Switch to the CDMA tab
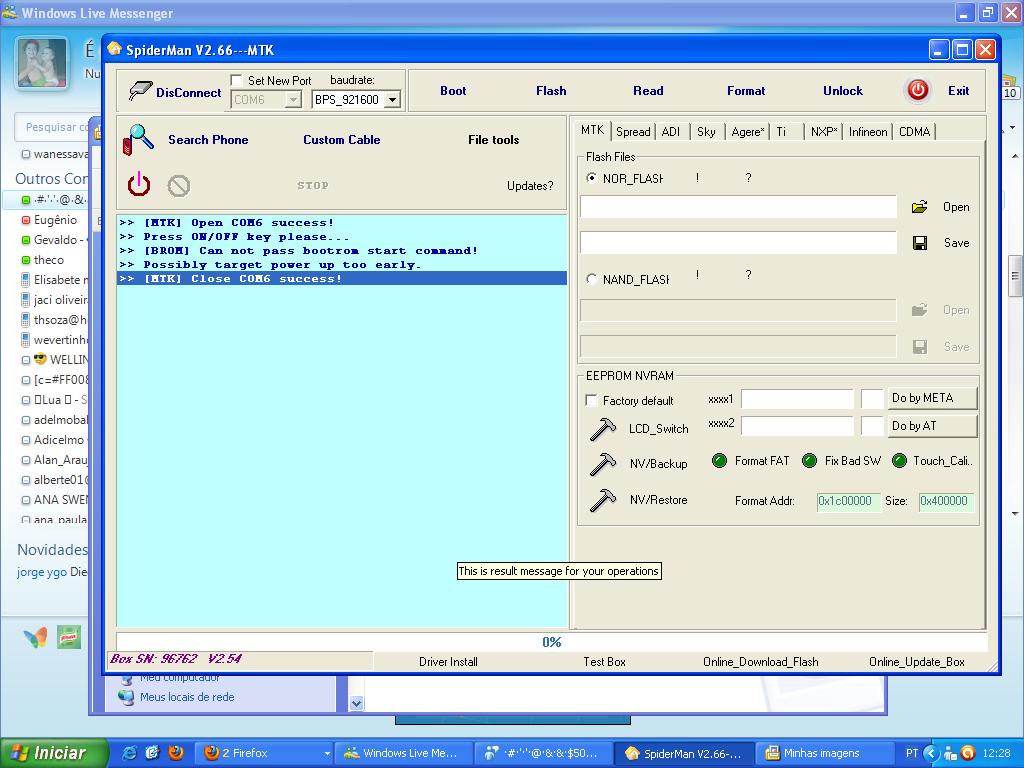Viewport: 1024px width, 768px height. click(x=914, y=132)
